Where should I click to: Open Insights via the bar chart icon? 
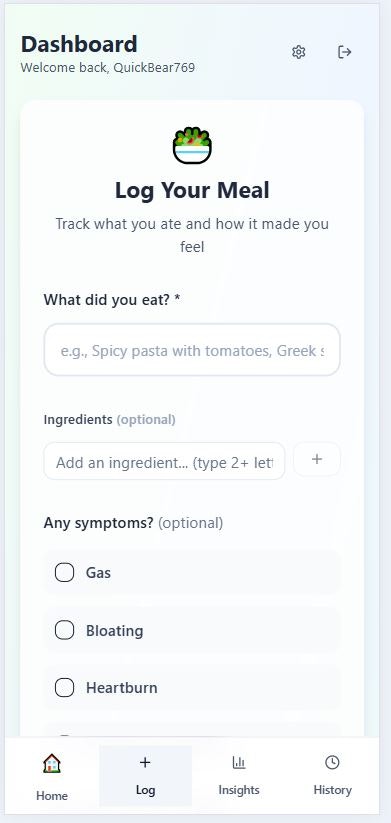(239, 762)
